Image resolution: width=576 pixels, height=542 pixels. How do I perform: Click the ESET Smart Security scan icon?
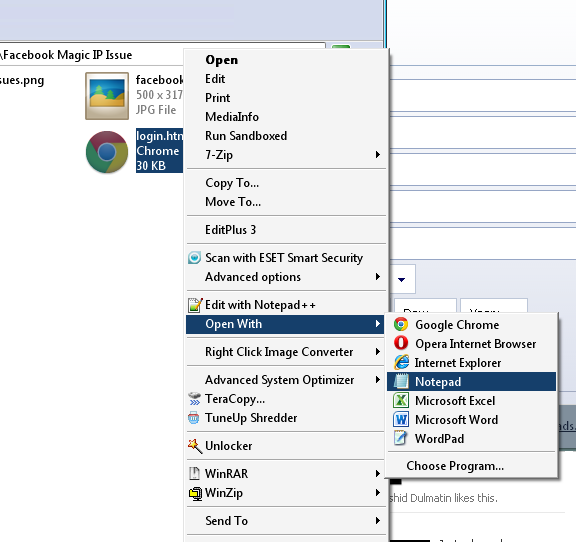pyautogui.click(x=194, y=258)
